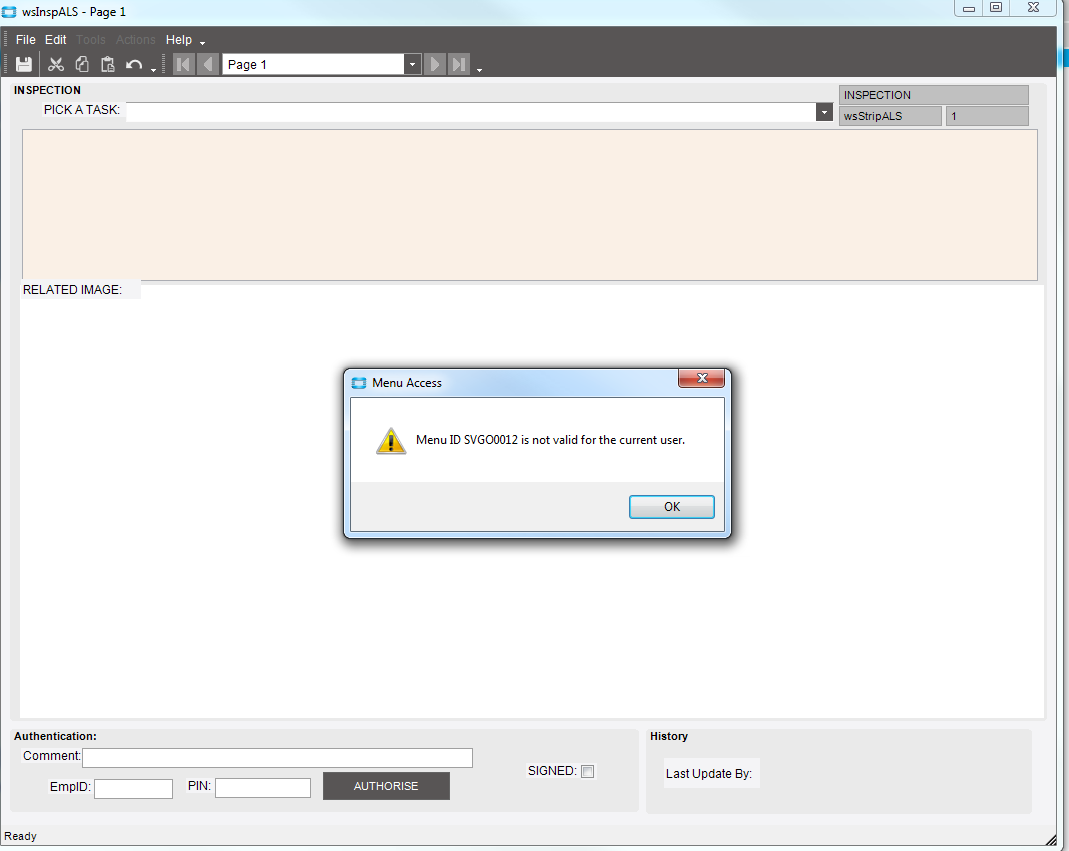Click the 'Ready' status bar text
1069x851 pixels.
click(x=20, y=836)
